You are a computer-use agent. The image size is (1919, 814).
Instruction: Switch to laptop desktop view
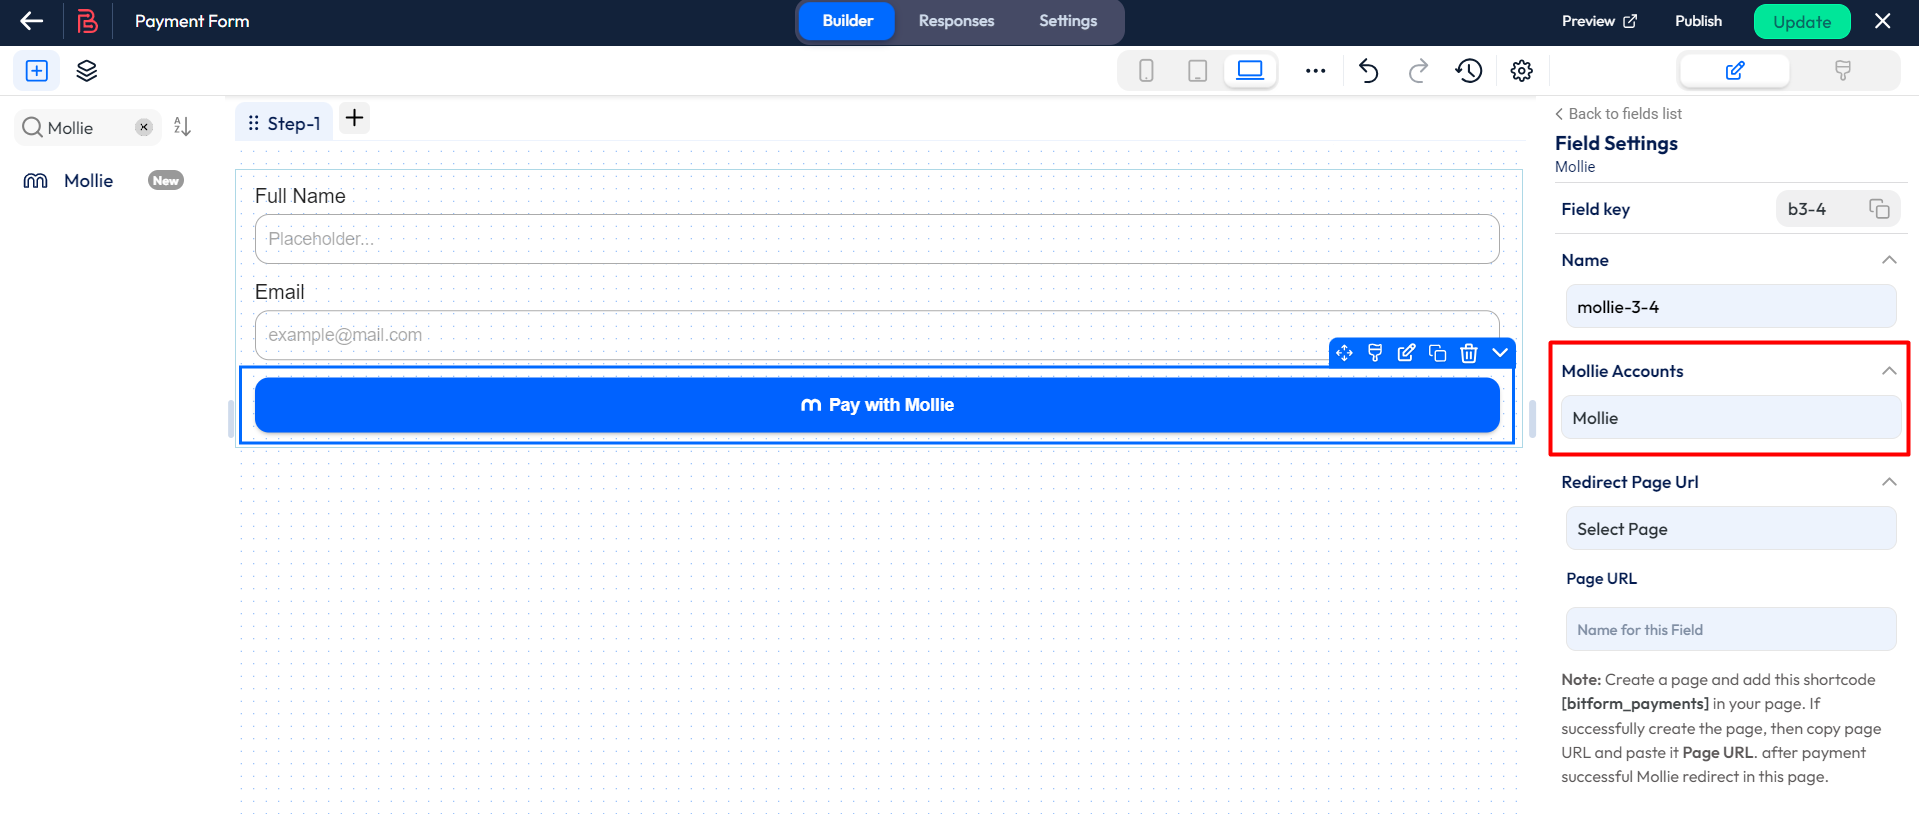click(x=1250, y=71)
